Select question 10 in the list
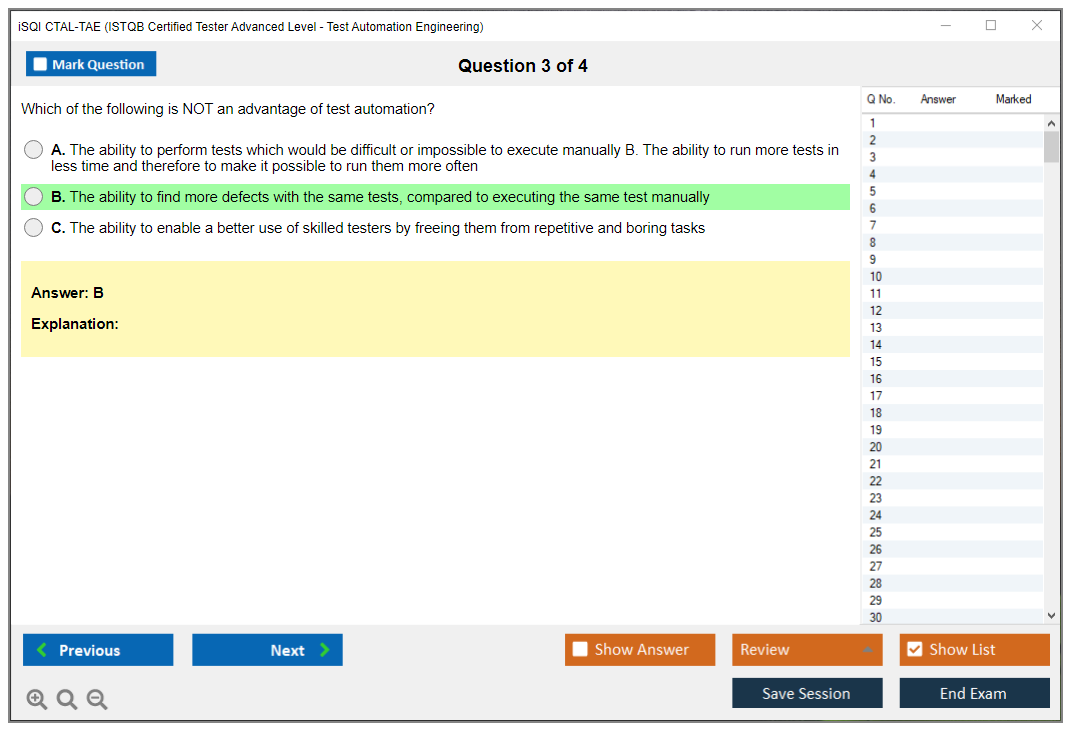Viewport: 1075px width, 735px height. click(x=876, y=277)
